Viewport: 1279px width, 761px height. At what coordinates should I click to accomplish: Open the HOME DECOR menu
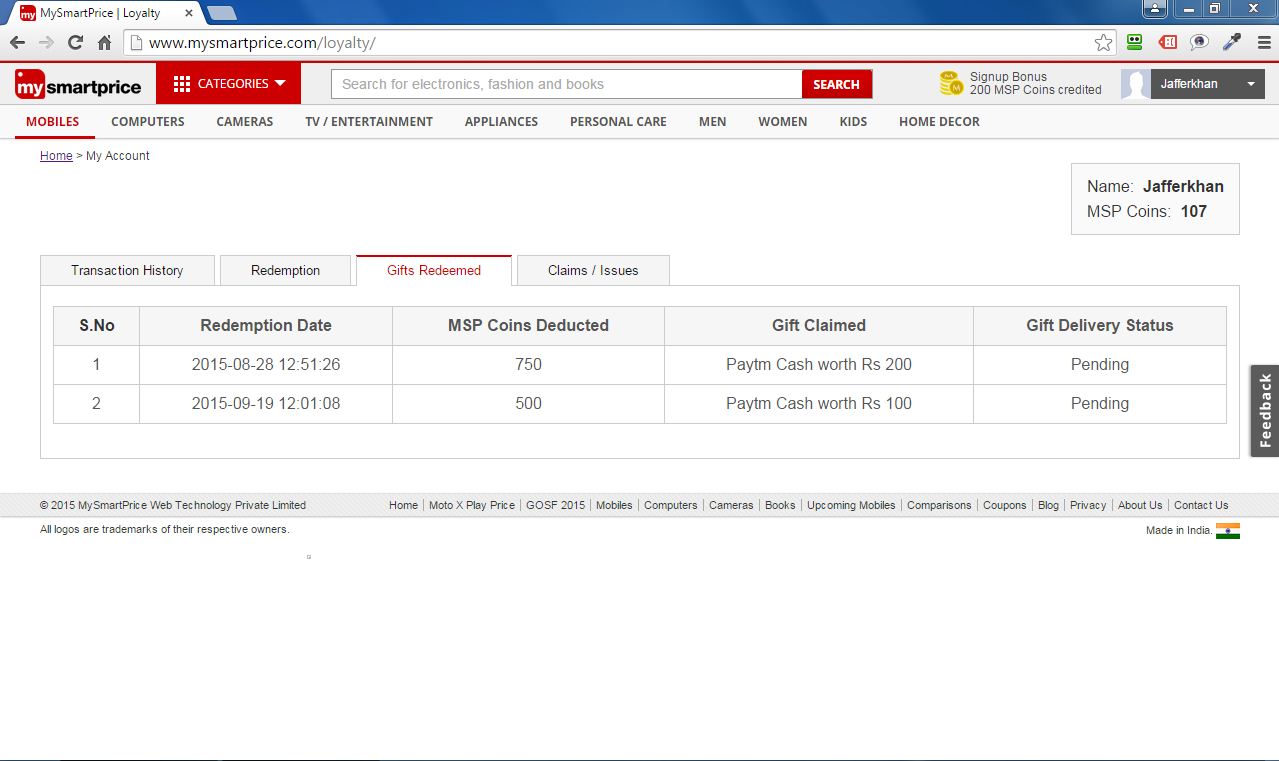pyautogui.click(x=939, y=121)
